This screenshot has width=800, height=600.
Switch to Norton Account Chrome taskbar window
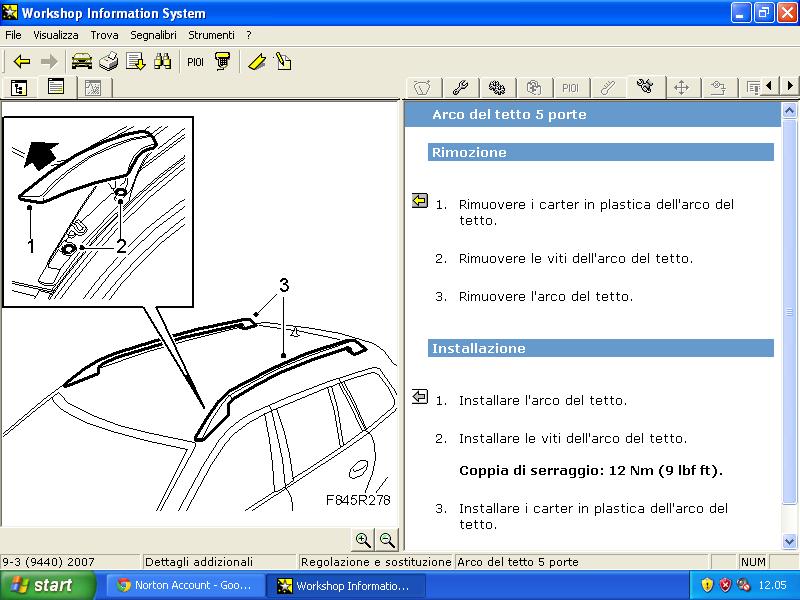tap(185, 585)
